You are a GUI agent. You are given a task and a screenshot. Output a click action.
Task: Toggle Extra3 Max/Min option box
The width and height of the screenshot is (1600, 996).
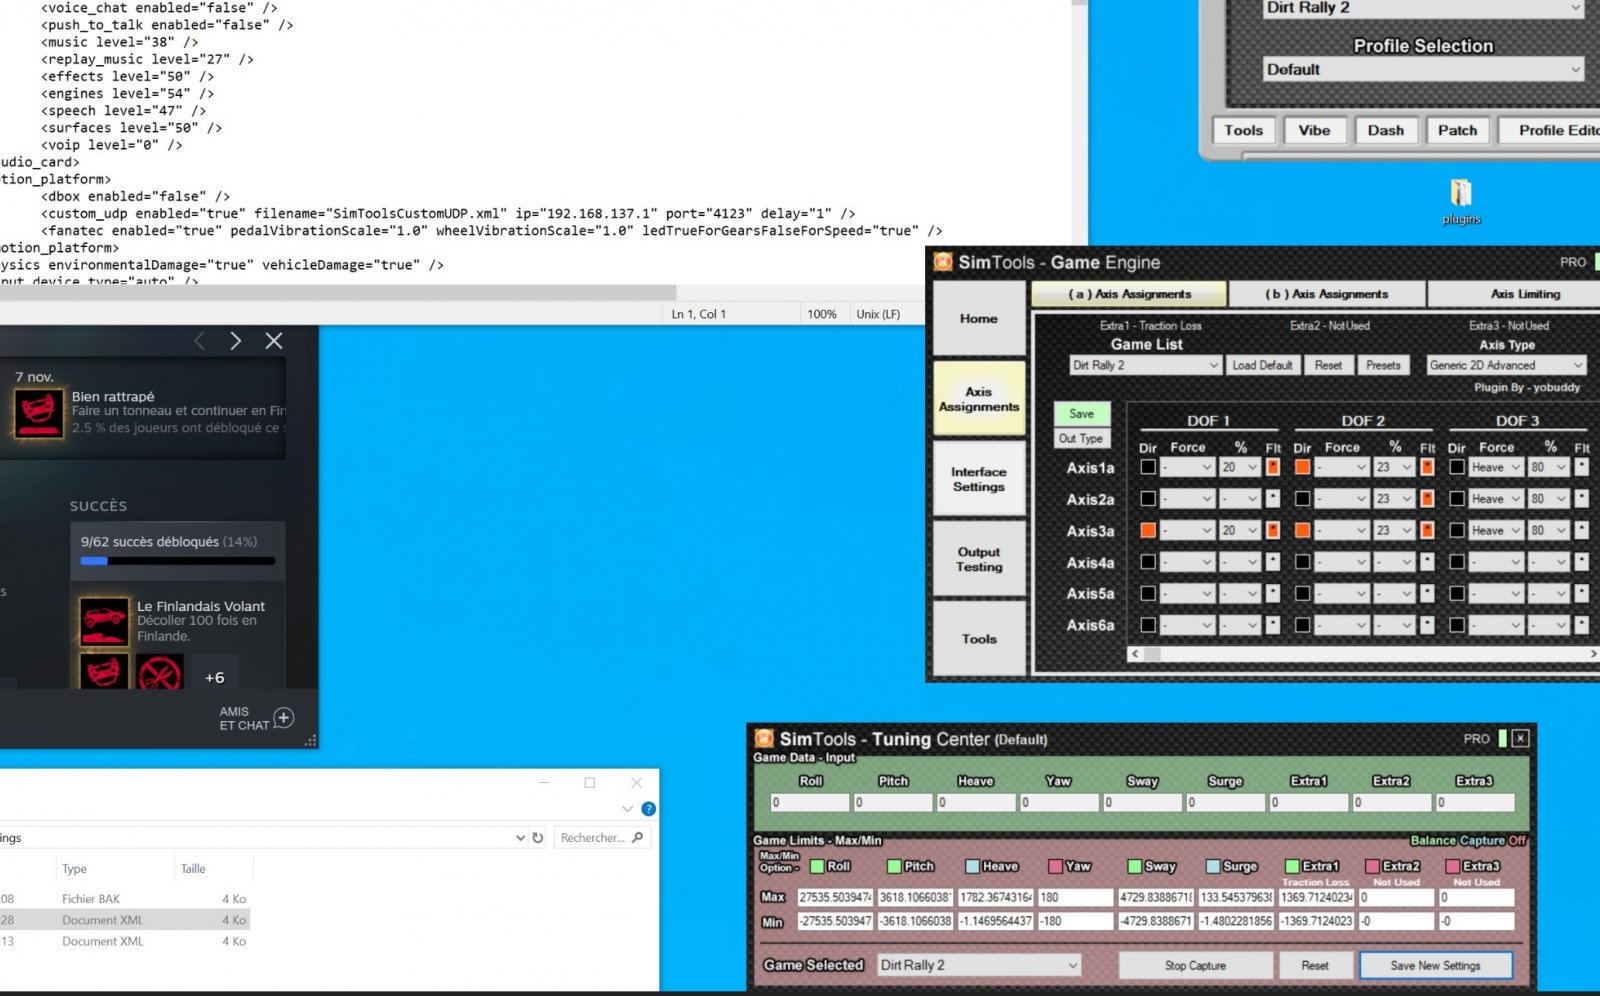[x=1453, y=867]
